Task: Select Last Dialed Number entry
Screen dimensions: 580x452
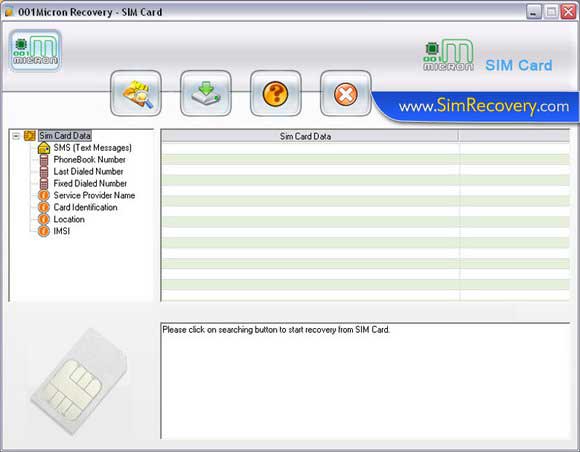Action: pyautogui.click(x=88, y=172)
